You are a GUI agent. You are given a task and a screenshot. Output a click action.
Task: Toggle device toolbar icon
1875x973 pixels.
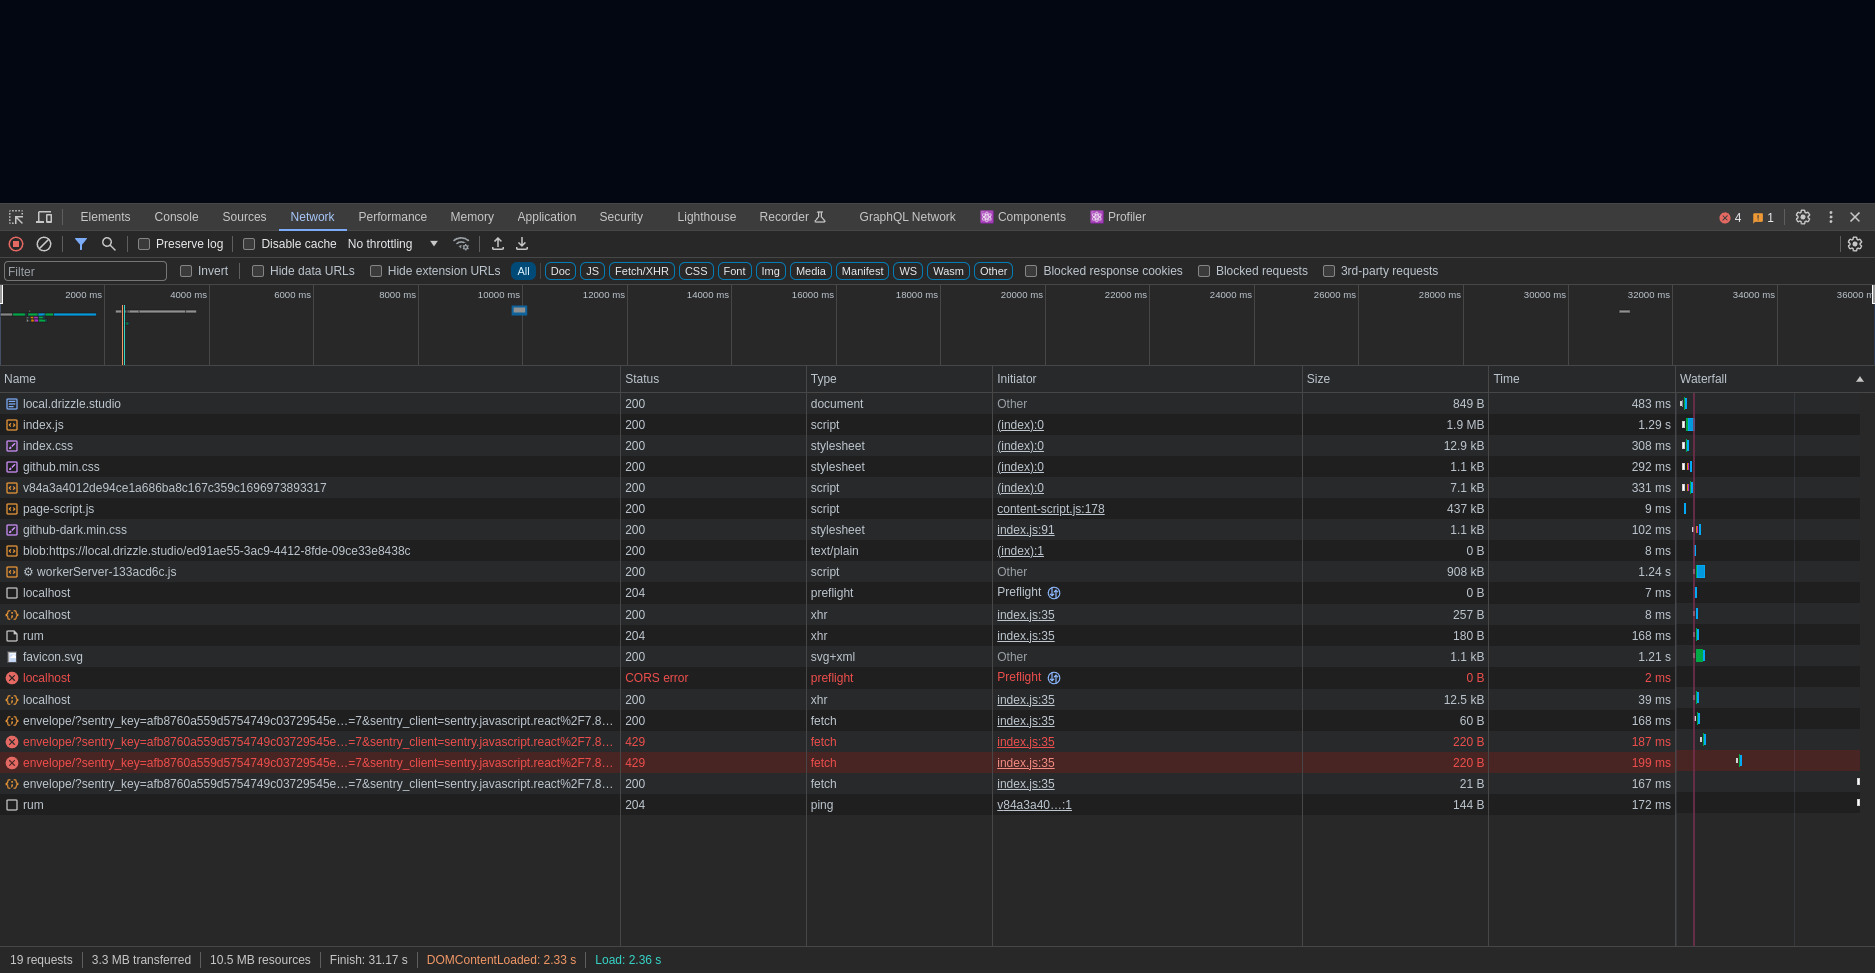click(44, 217)
